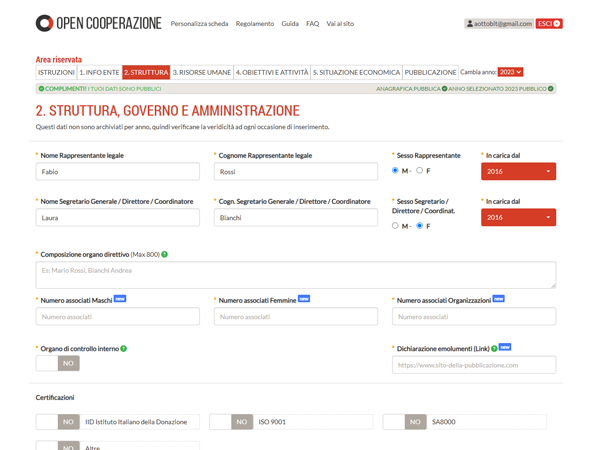
Task: Select F for Sesso Rappresentante
Action: point(419,171)
